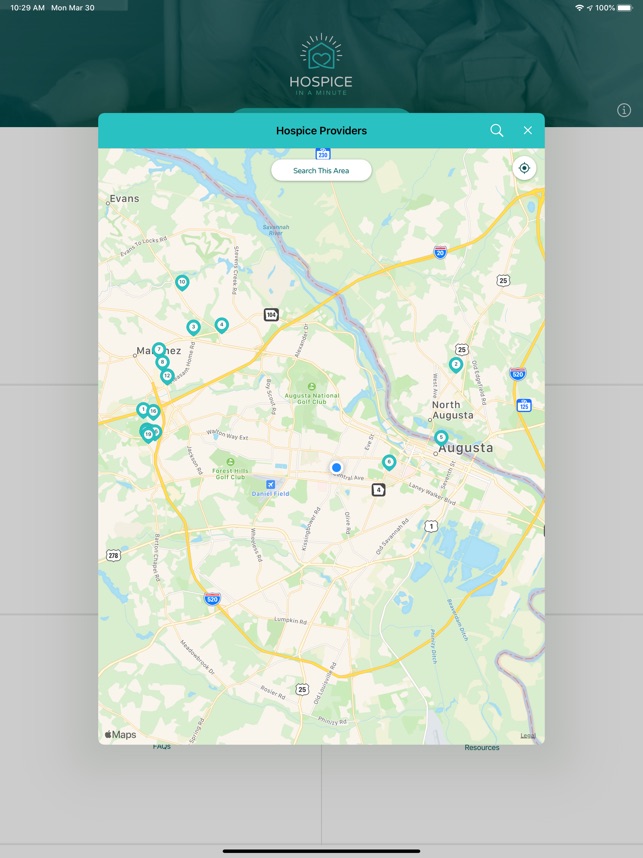Screen dimensions: 643x858
Task: Tap the Augusta city label
Action: (x=466, y=448)
